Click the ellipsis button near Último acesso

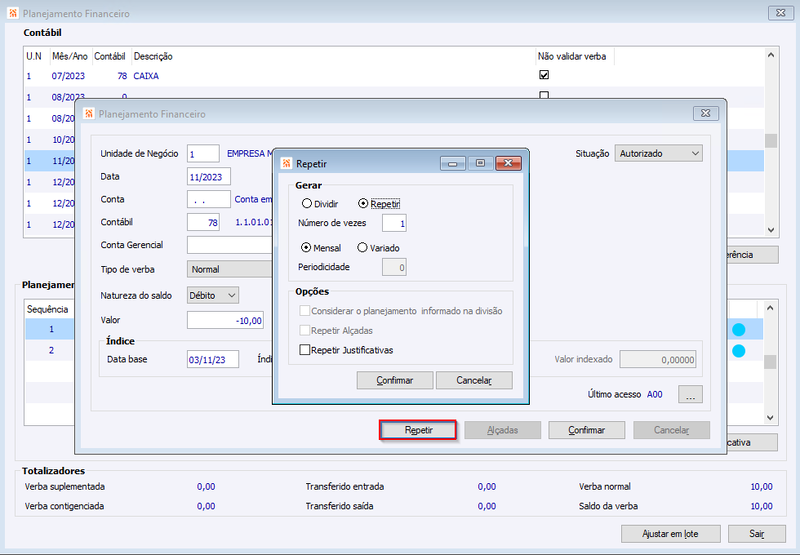(x=690, y=394)
